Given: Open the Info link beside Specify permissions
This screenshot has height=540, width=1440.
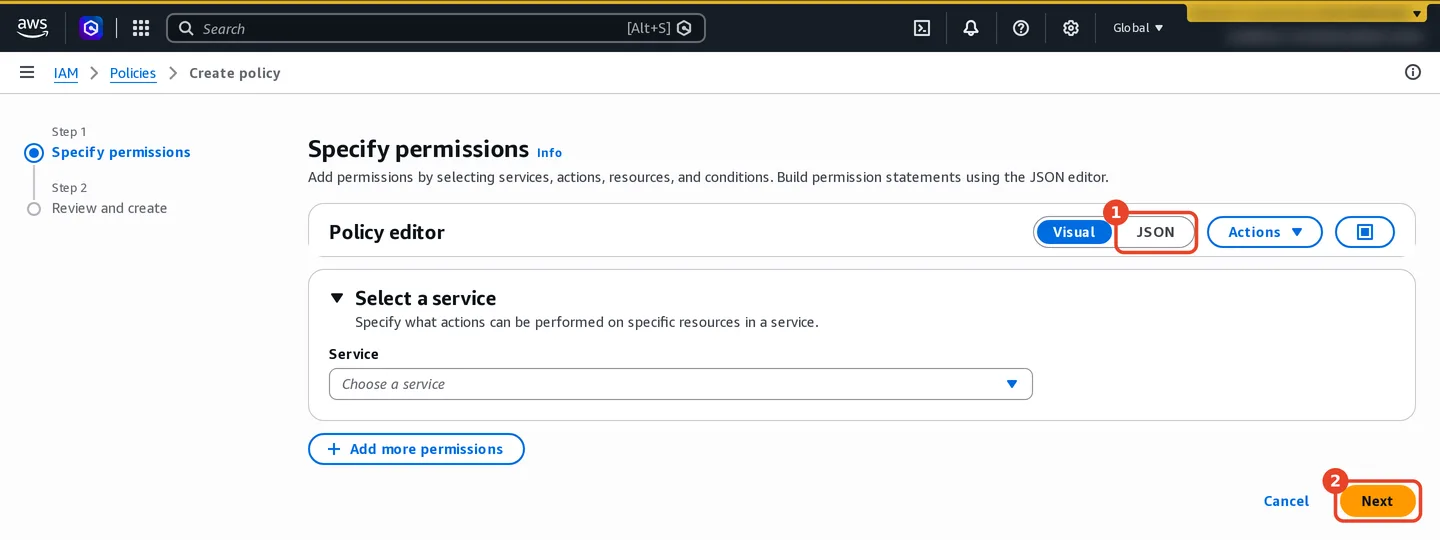Looking at the screenshot, I should 549,153.
